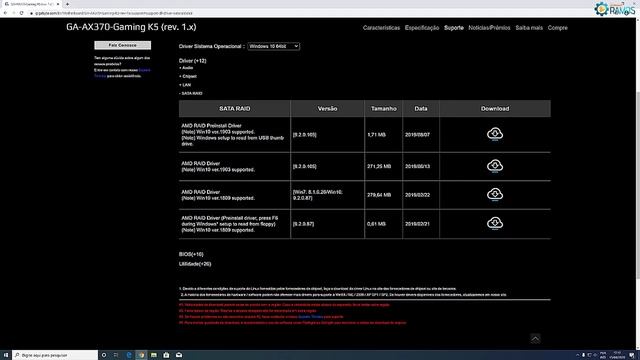
Task: Open the Características tab
Action: (381, 28)
